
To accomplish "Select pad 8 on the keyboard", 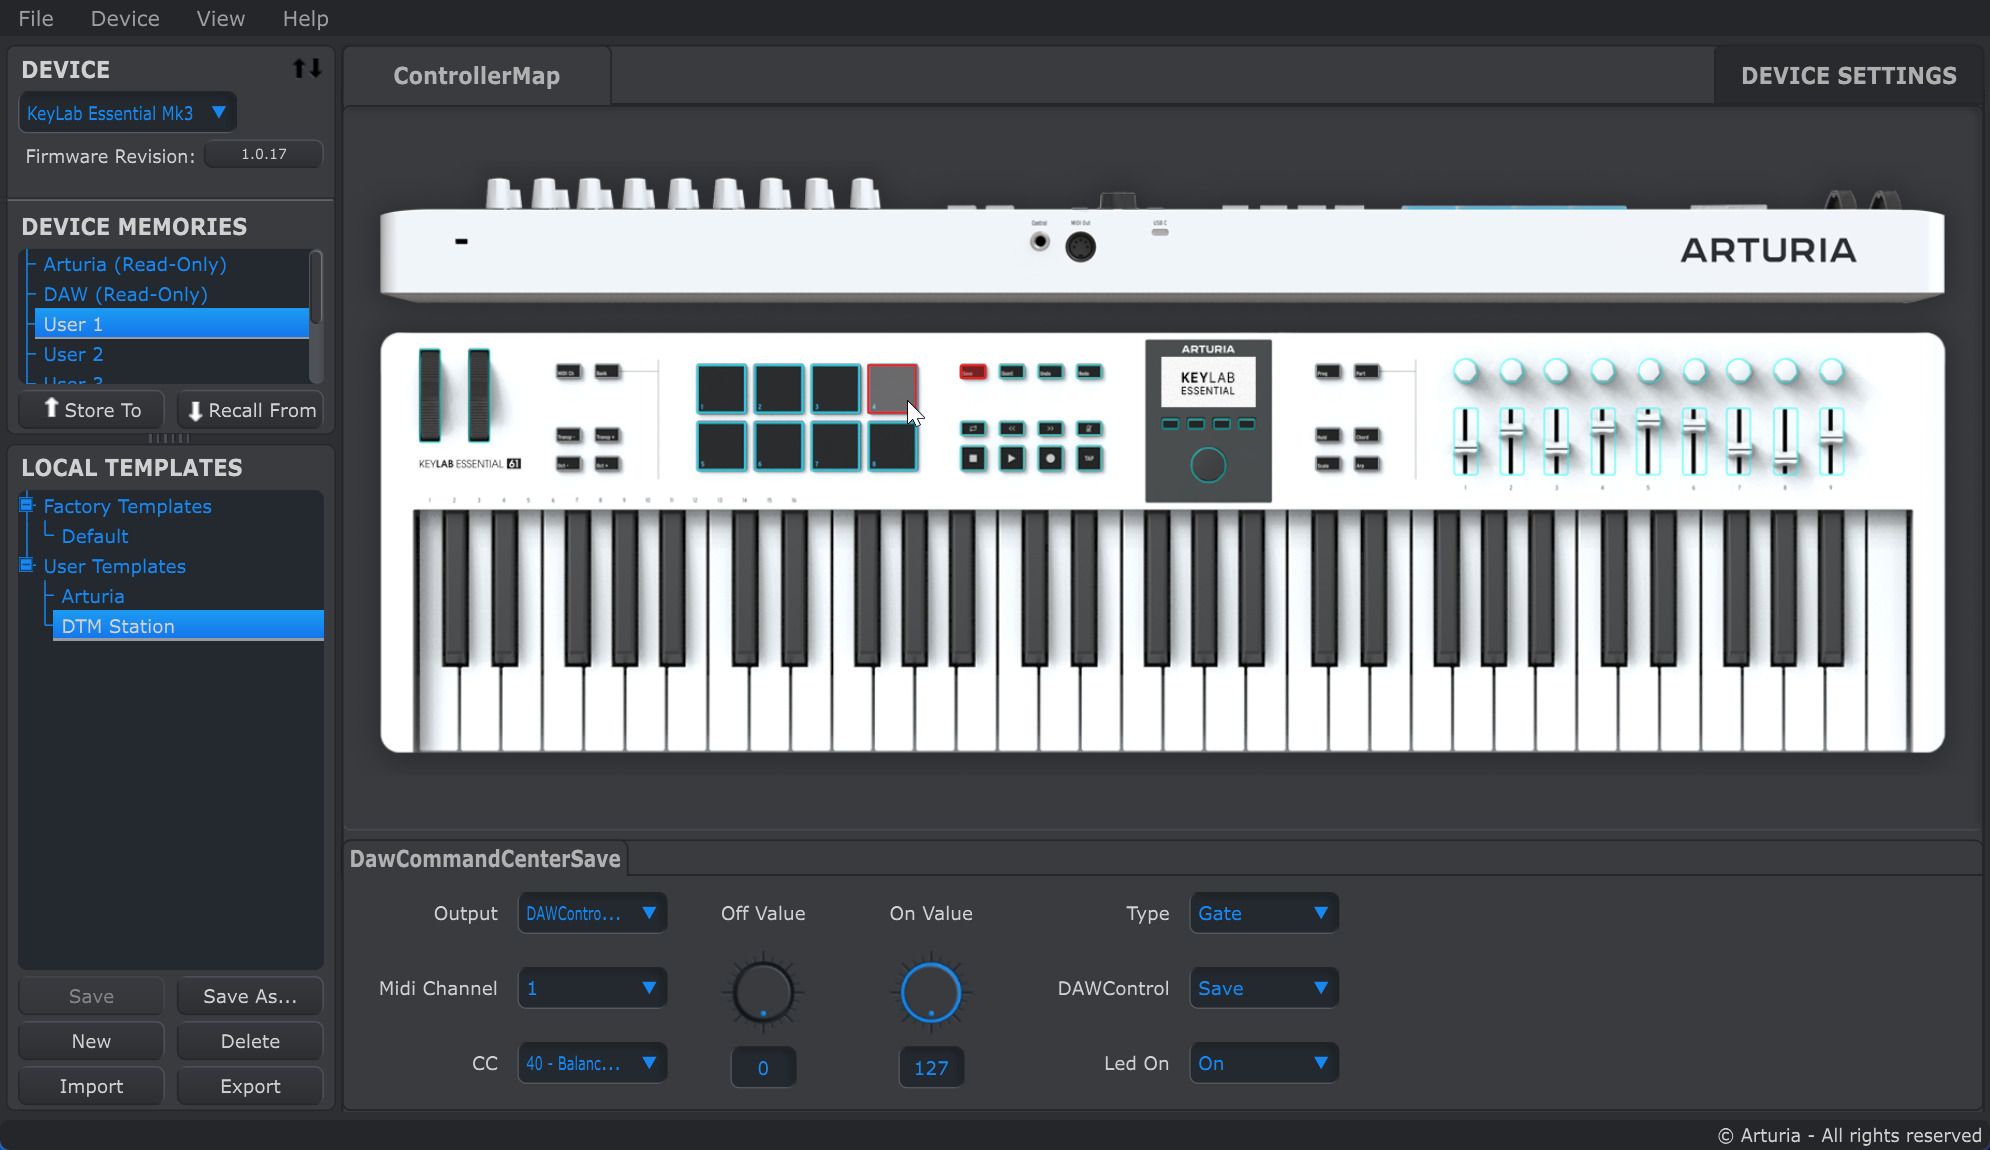I will 892,446.
